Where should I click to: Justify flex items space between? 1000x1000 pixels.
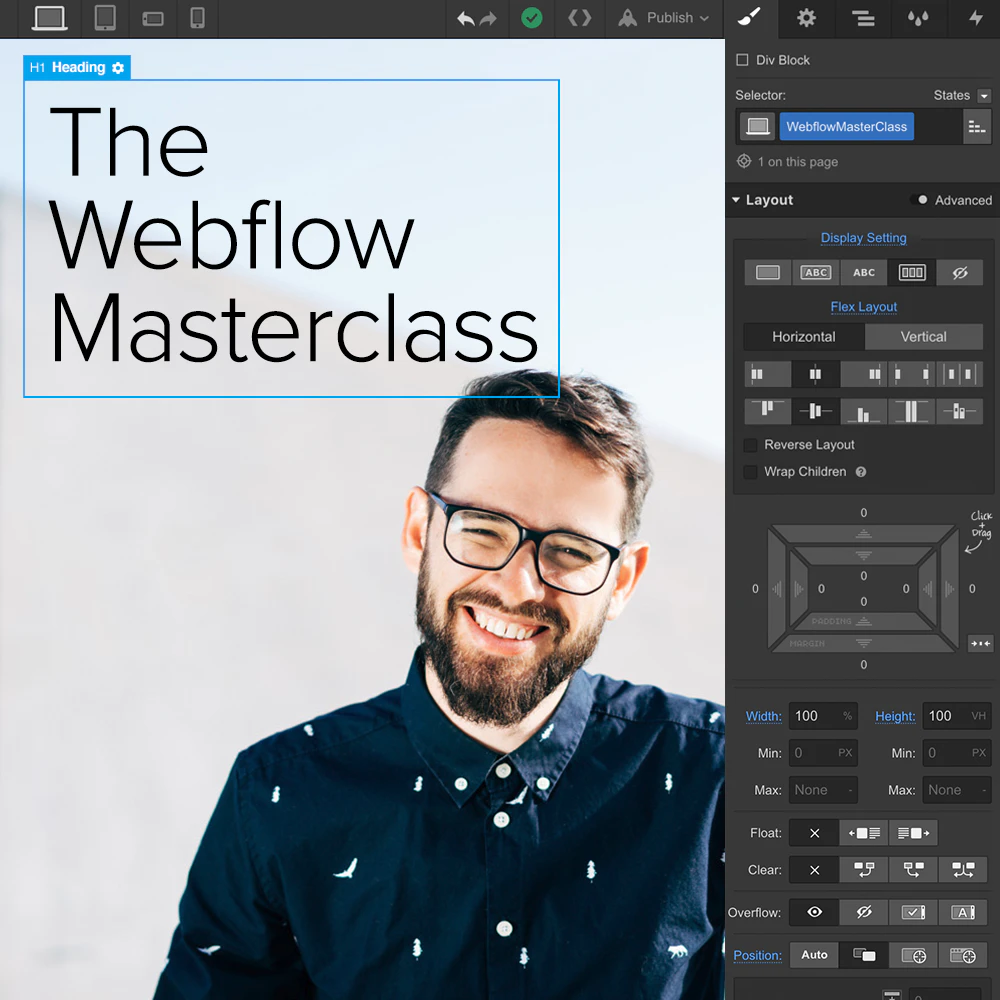(911, 374)
